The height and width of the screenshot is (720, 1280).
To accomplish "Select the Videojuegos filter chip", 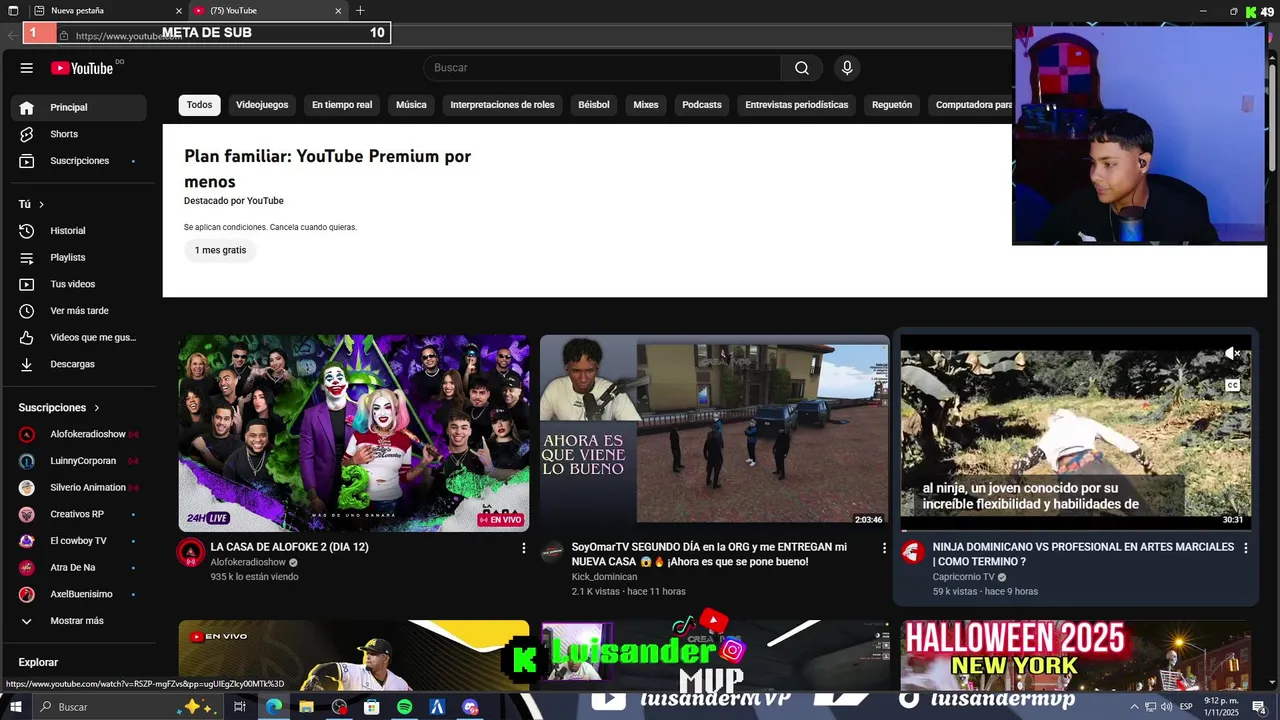I will pyautogui.click(x=262, y=105).
